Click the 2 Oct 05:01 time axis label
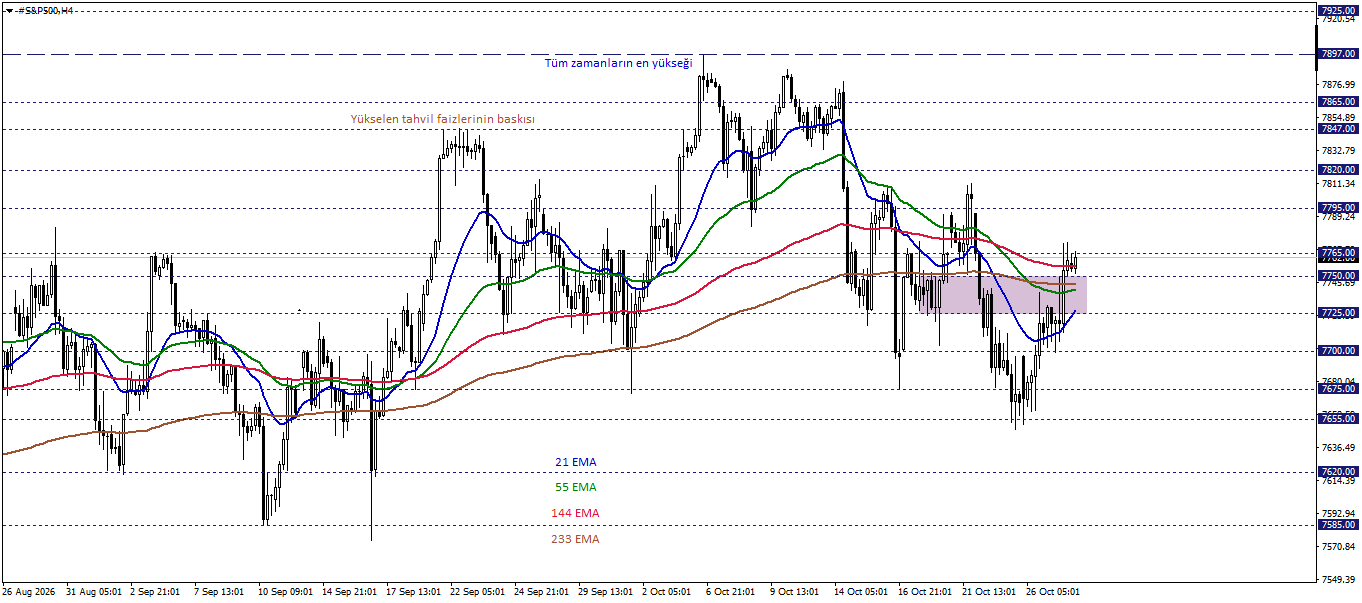The height and width of the screenshot is (603, 1362). coord(667,592)
